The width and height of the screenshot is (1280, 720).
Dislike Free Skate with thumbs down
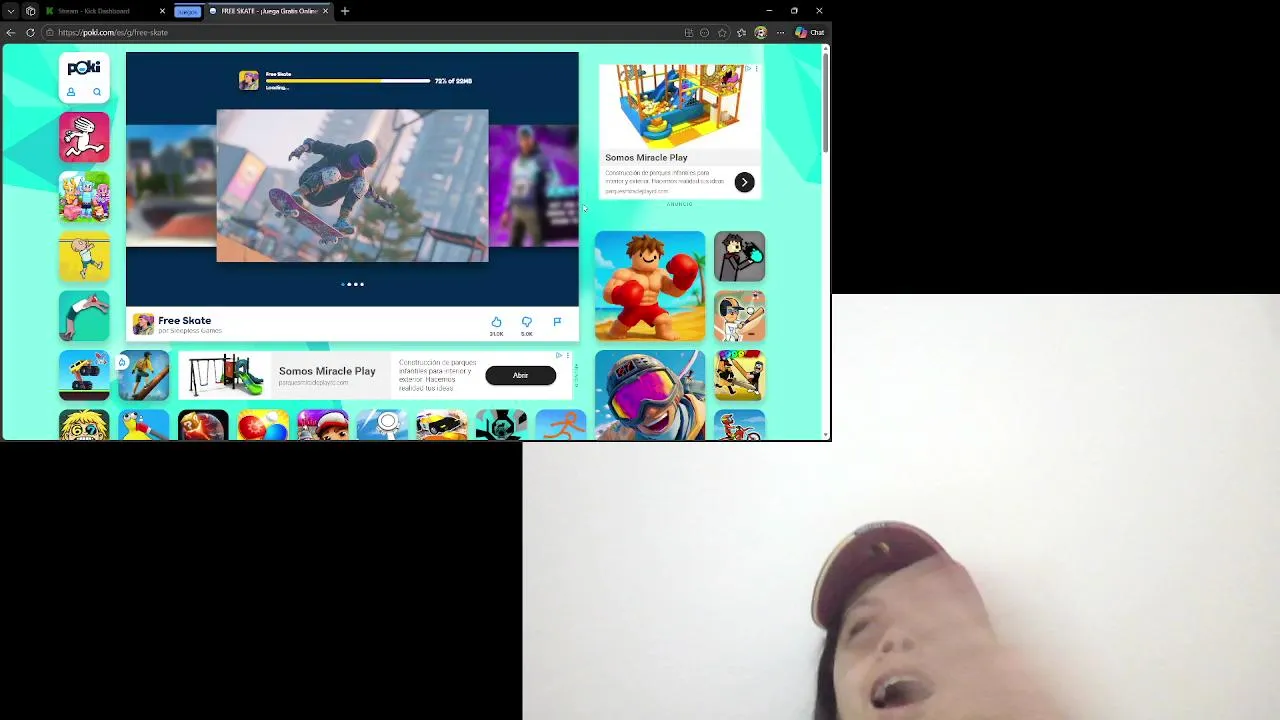click(526, 322)
